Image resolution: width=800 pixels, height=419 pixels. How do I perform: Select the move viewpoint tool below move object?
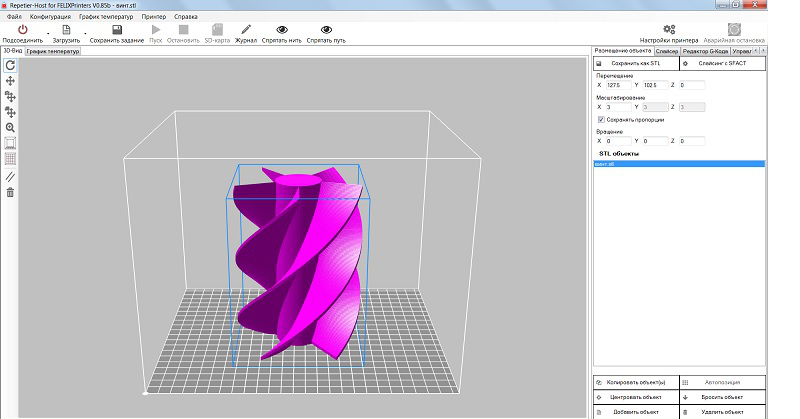pyautogui.click(x=10, y=112)
